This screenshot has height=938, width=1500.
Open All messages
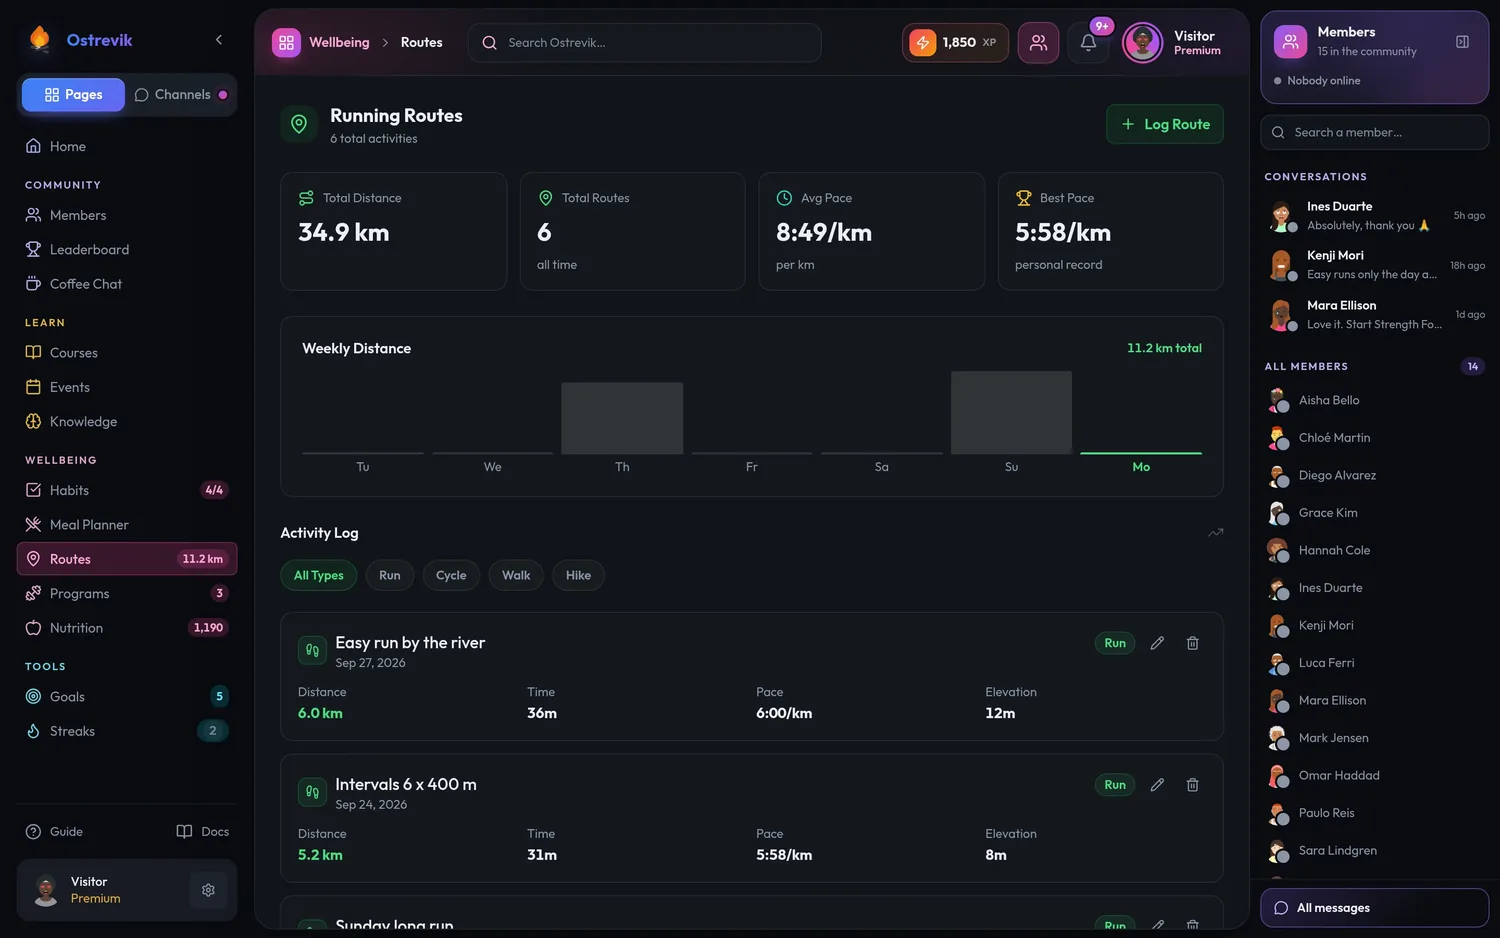pyautogui.click(x=1375, y=908)
